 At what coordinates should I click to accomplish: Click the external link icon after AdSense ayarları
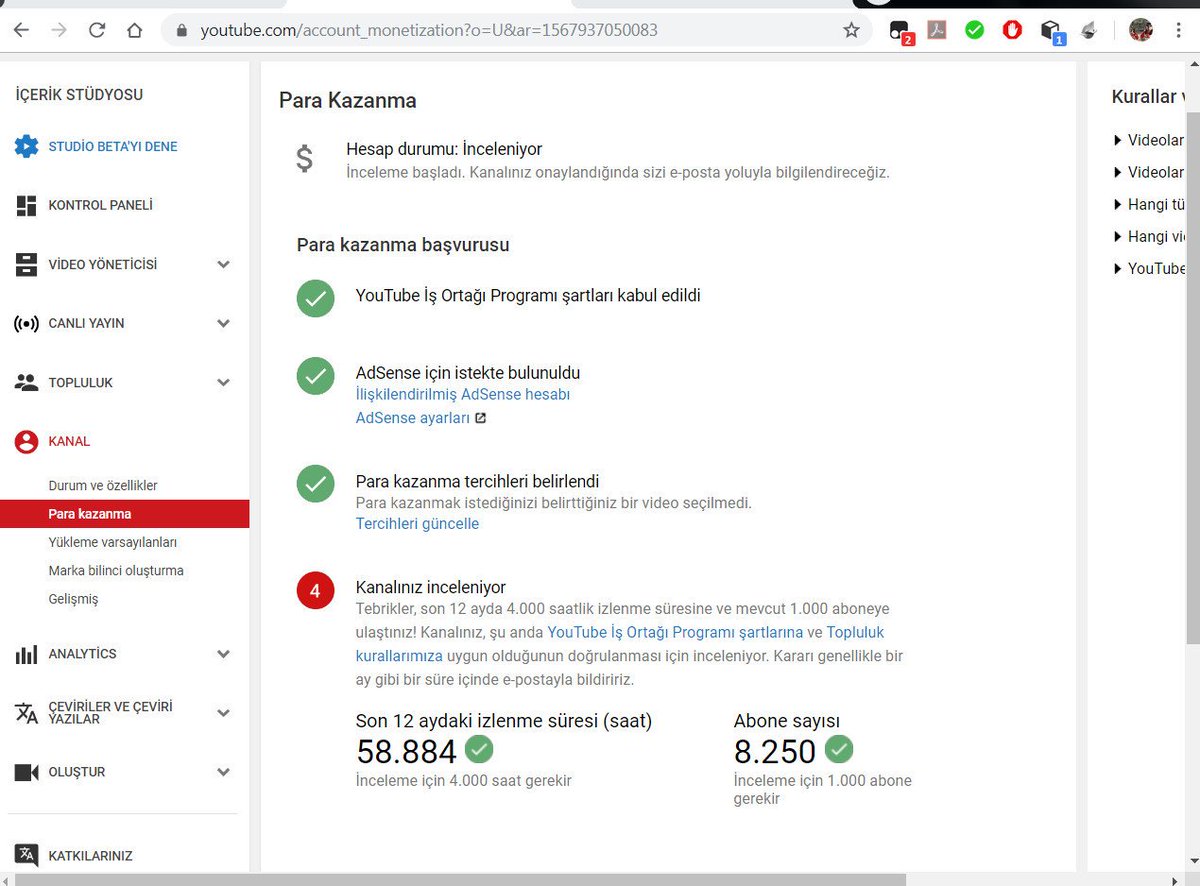click(x=480, y=418)
